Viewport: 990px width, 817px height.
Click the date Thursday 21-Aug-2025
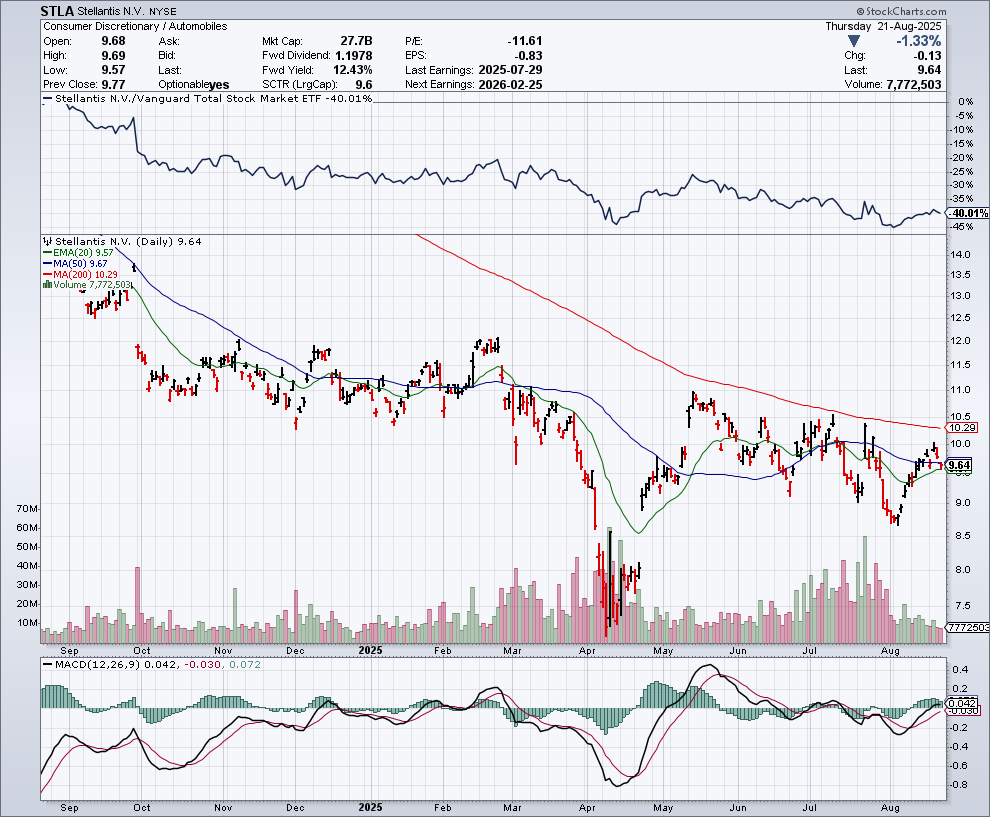[x=883, y=27]
